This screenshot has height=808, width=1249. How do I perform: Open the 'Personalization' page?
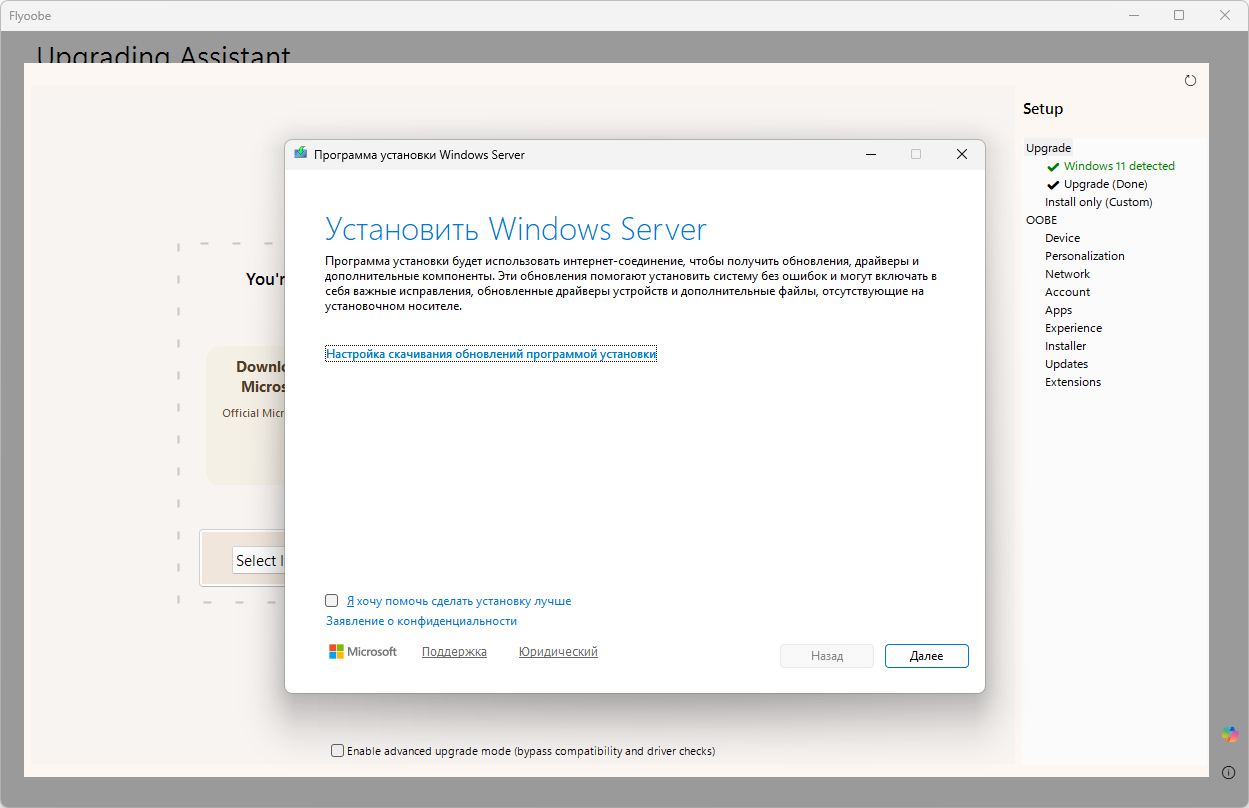pyautogui.click(x=1085, y=256)
